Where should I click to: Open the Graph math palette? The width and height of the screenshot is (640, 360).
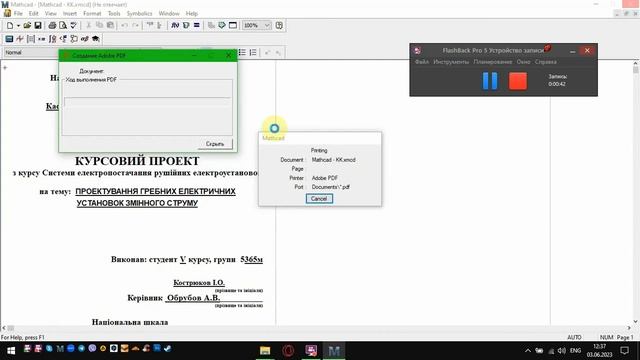pyautogui.click(x=20, y=39)
